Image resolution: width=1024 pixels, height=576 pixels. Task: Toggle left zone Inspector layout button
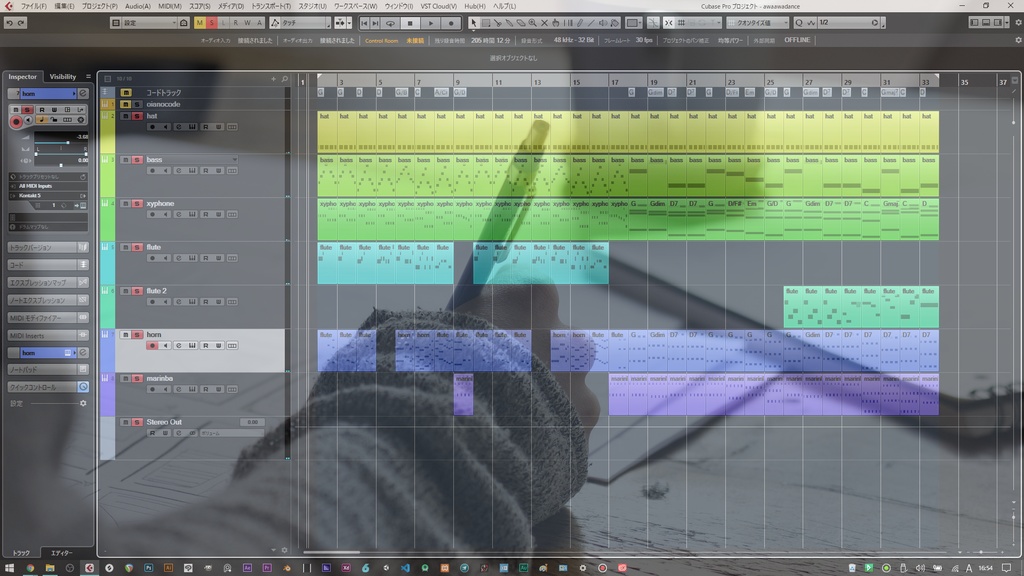pyautogui.click(x=974, y=23)
